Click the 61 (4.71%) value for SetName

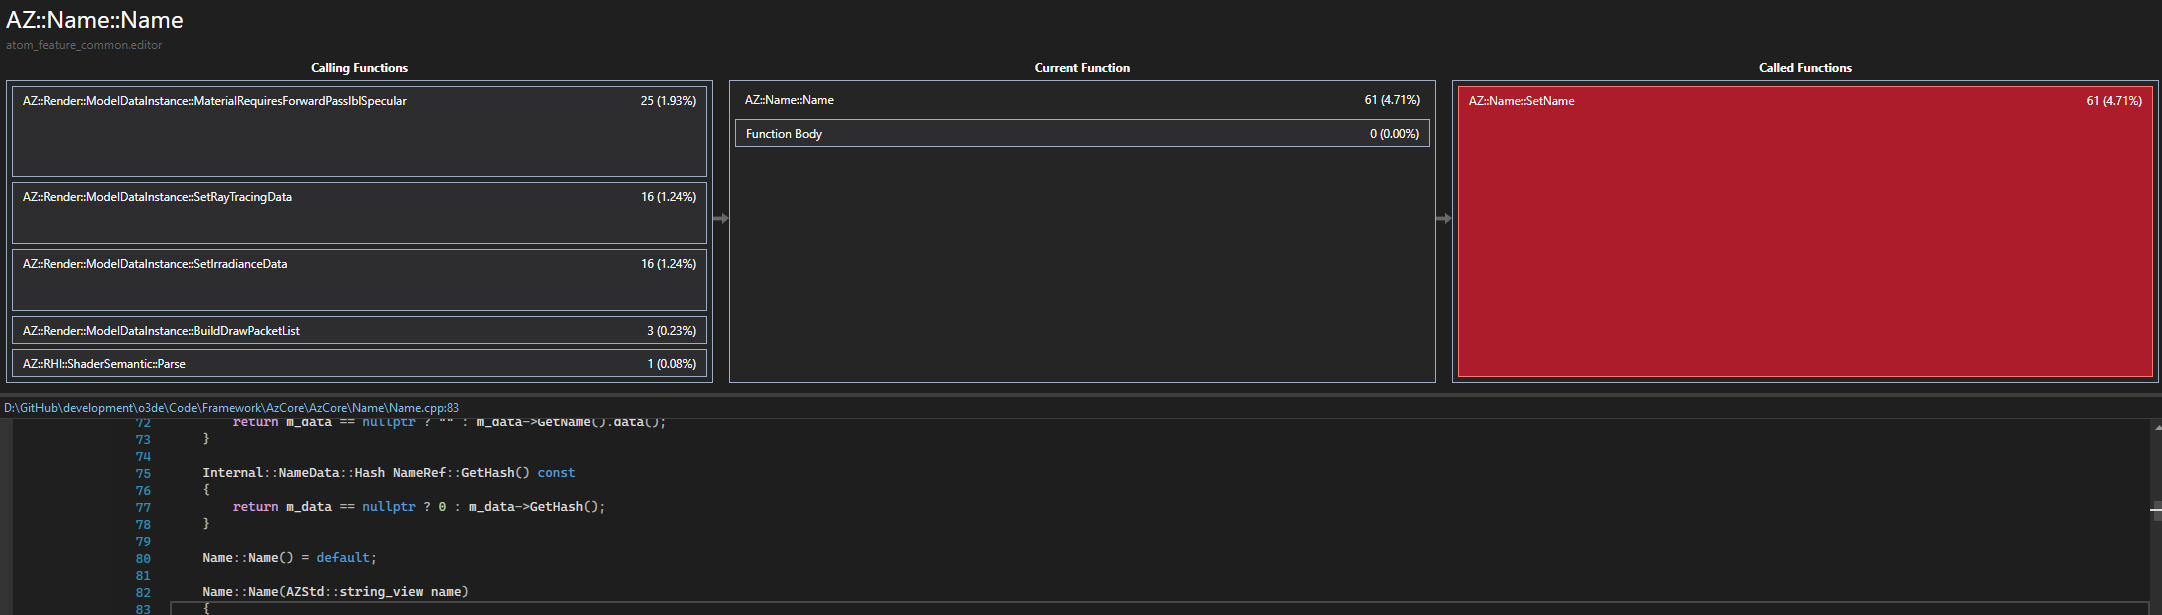tap(2114, 101)
